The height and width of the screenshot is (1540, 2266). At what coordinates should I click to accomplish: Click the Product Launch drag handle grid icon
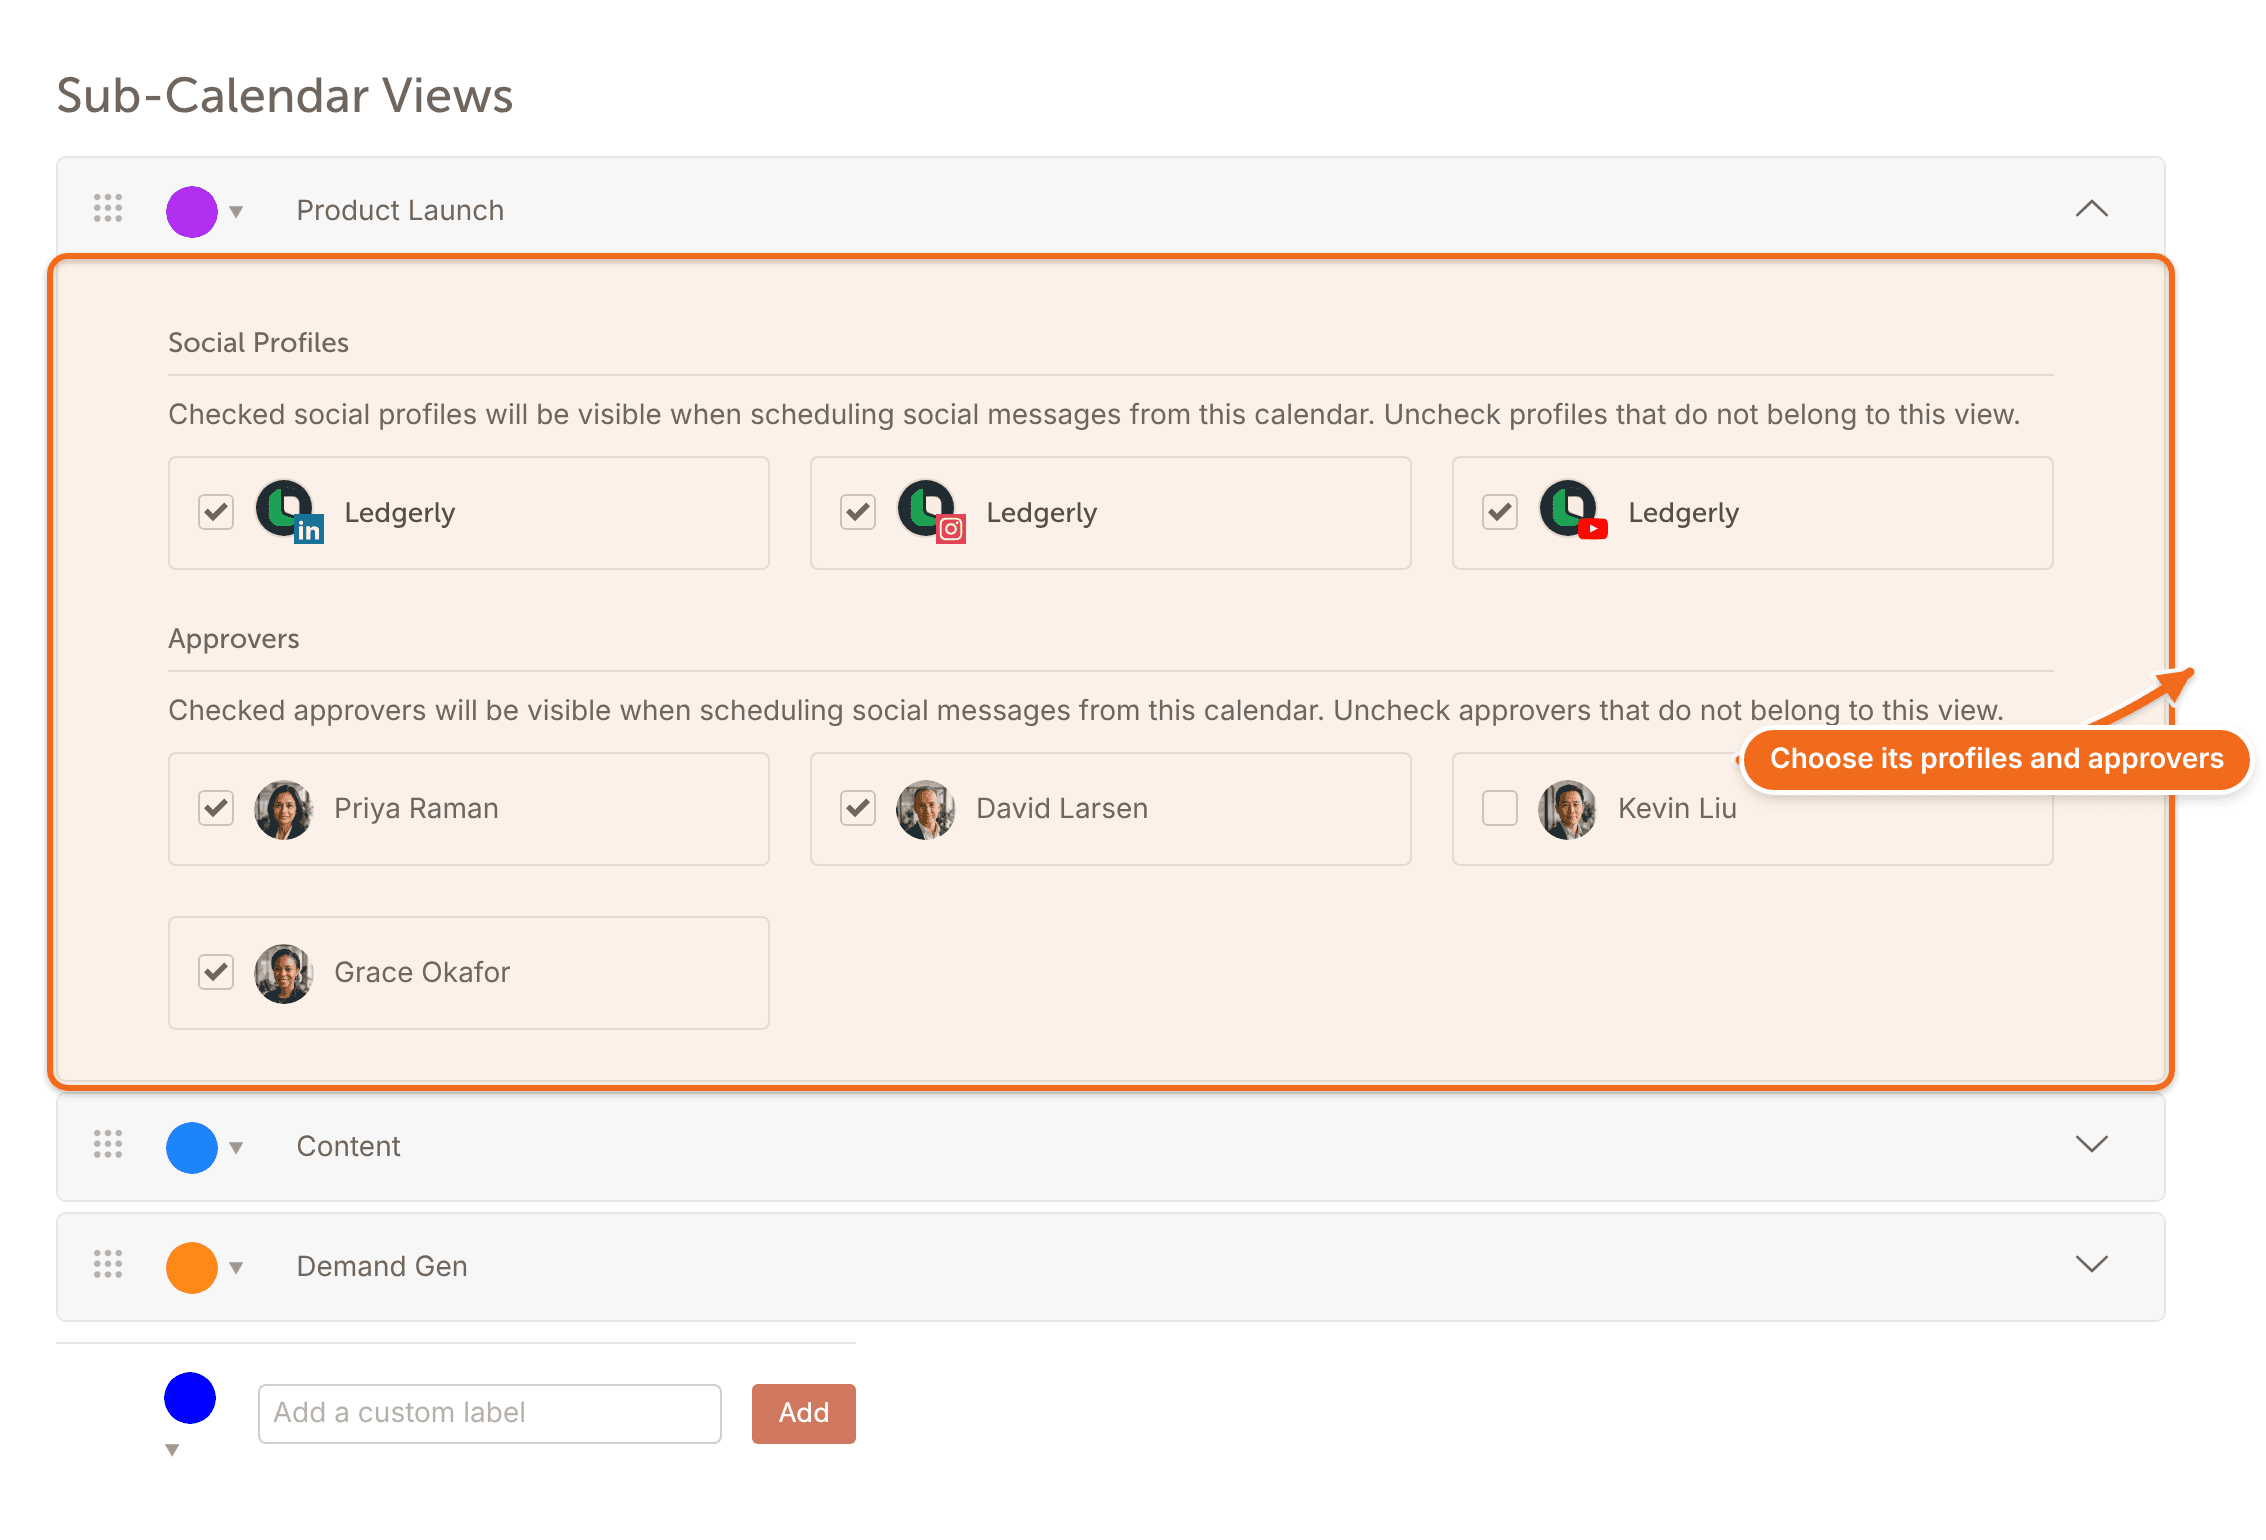(x=108, y=208)
